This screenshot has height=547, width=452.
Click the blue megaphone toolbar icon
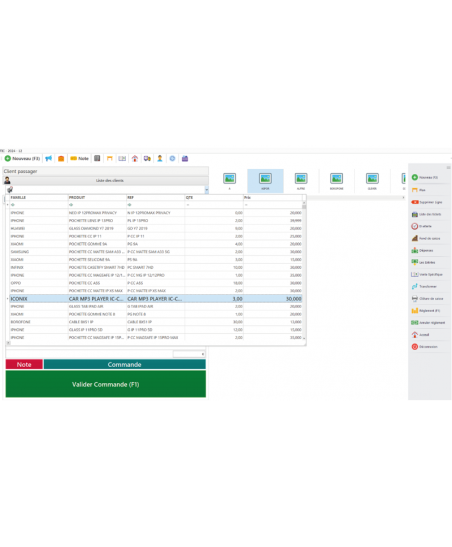click(48, 159)
